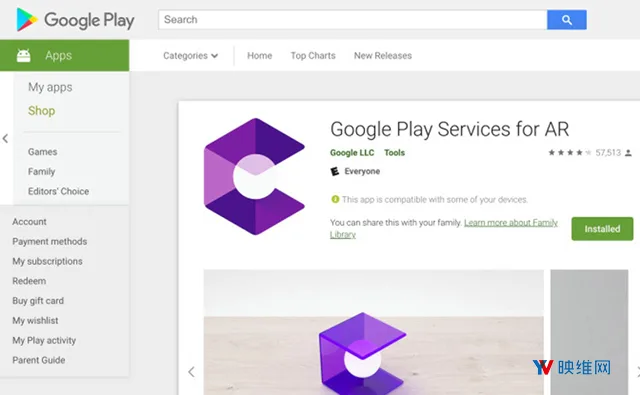Open Family category in sidebar
The image size is (640, 395).
pyautogui.click(x=41, y=171)
